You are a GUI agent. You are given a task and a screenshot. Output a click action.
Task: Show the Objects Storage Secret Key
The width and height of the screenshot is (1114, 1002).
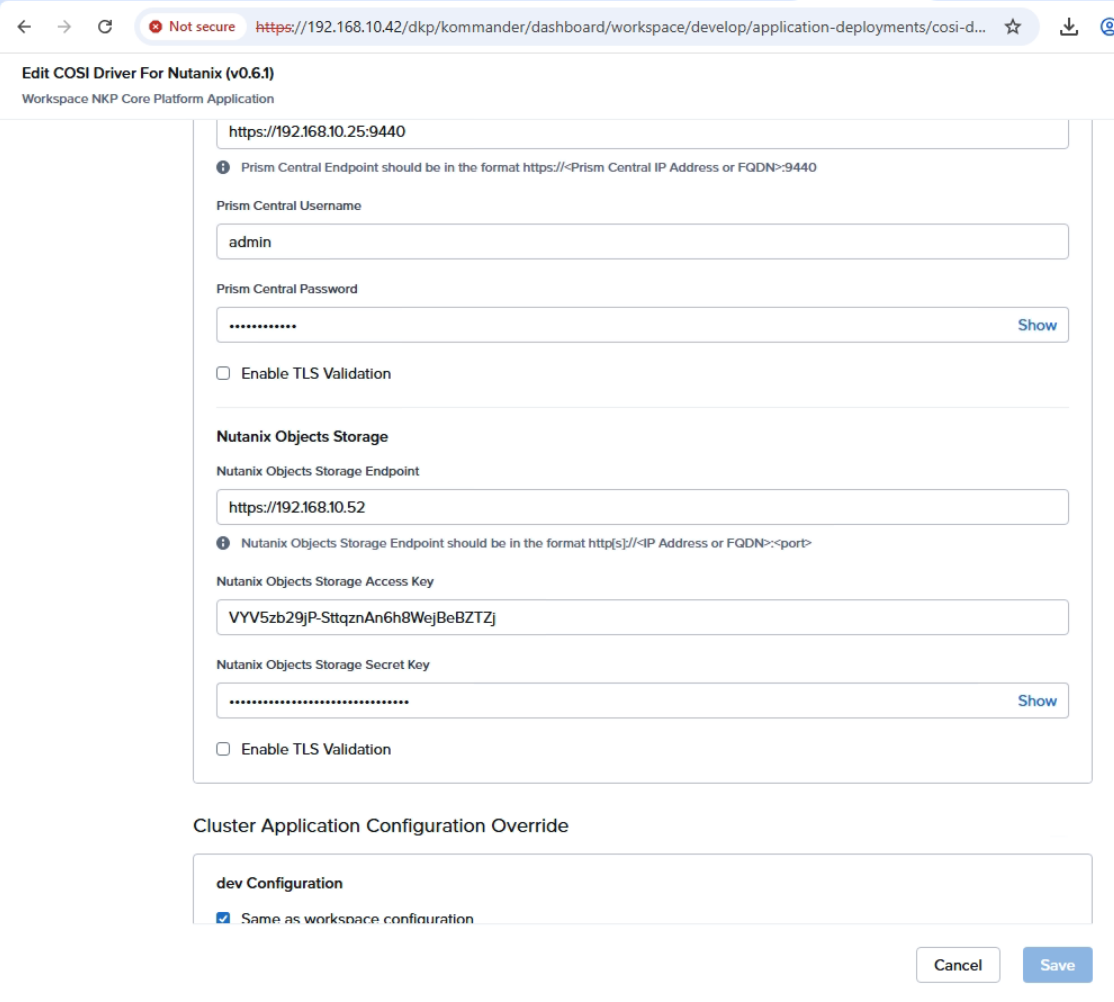1037,701
